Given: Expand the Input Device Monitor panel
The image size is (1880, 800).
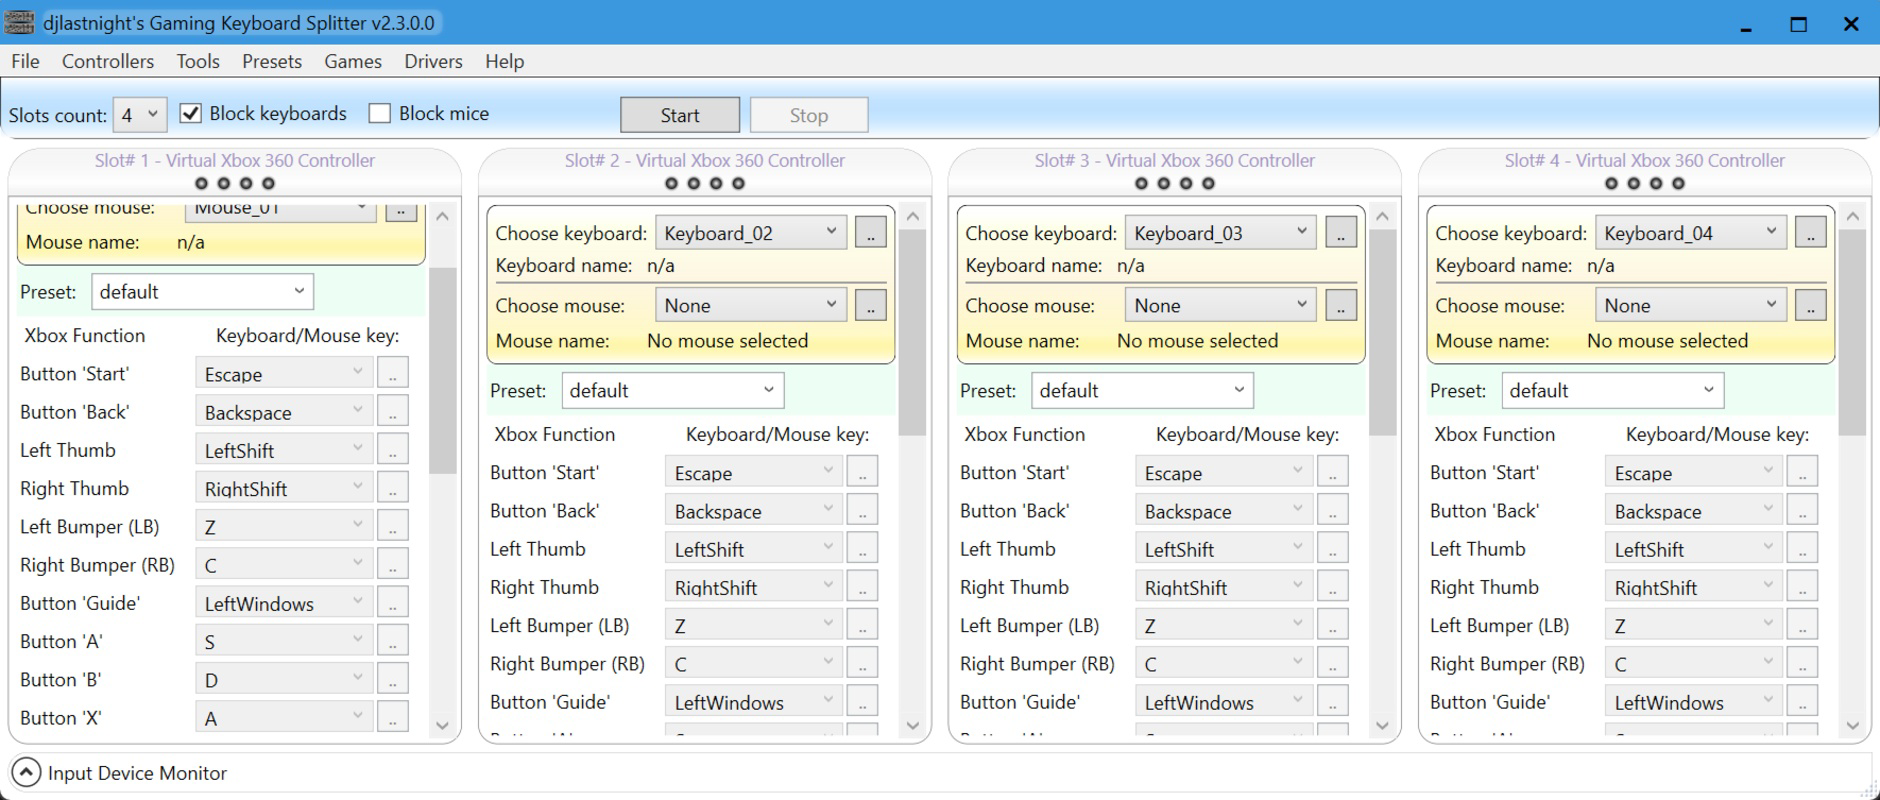Looking at the screenshot, I should point(26,773).
